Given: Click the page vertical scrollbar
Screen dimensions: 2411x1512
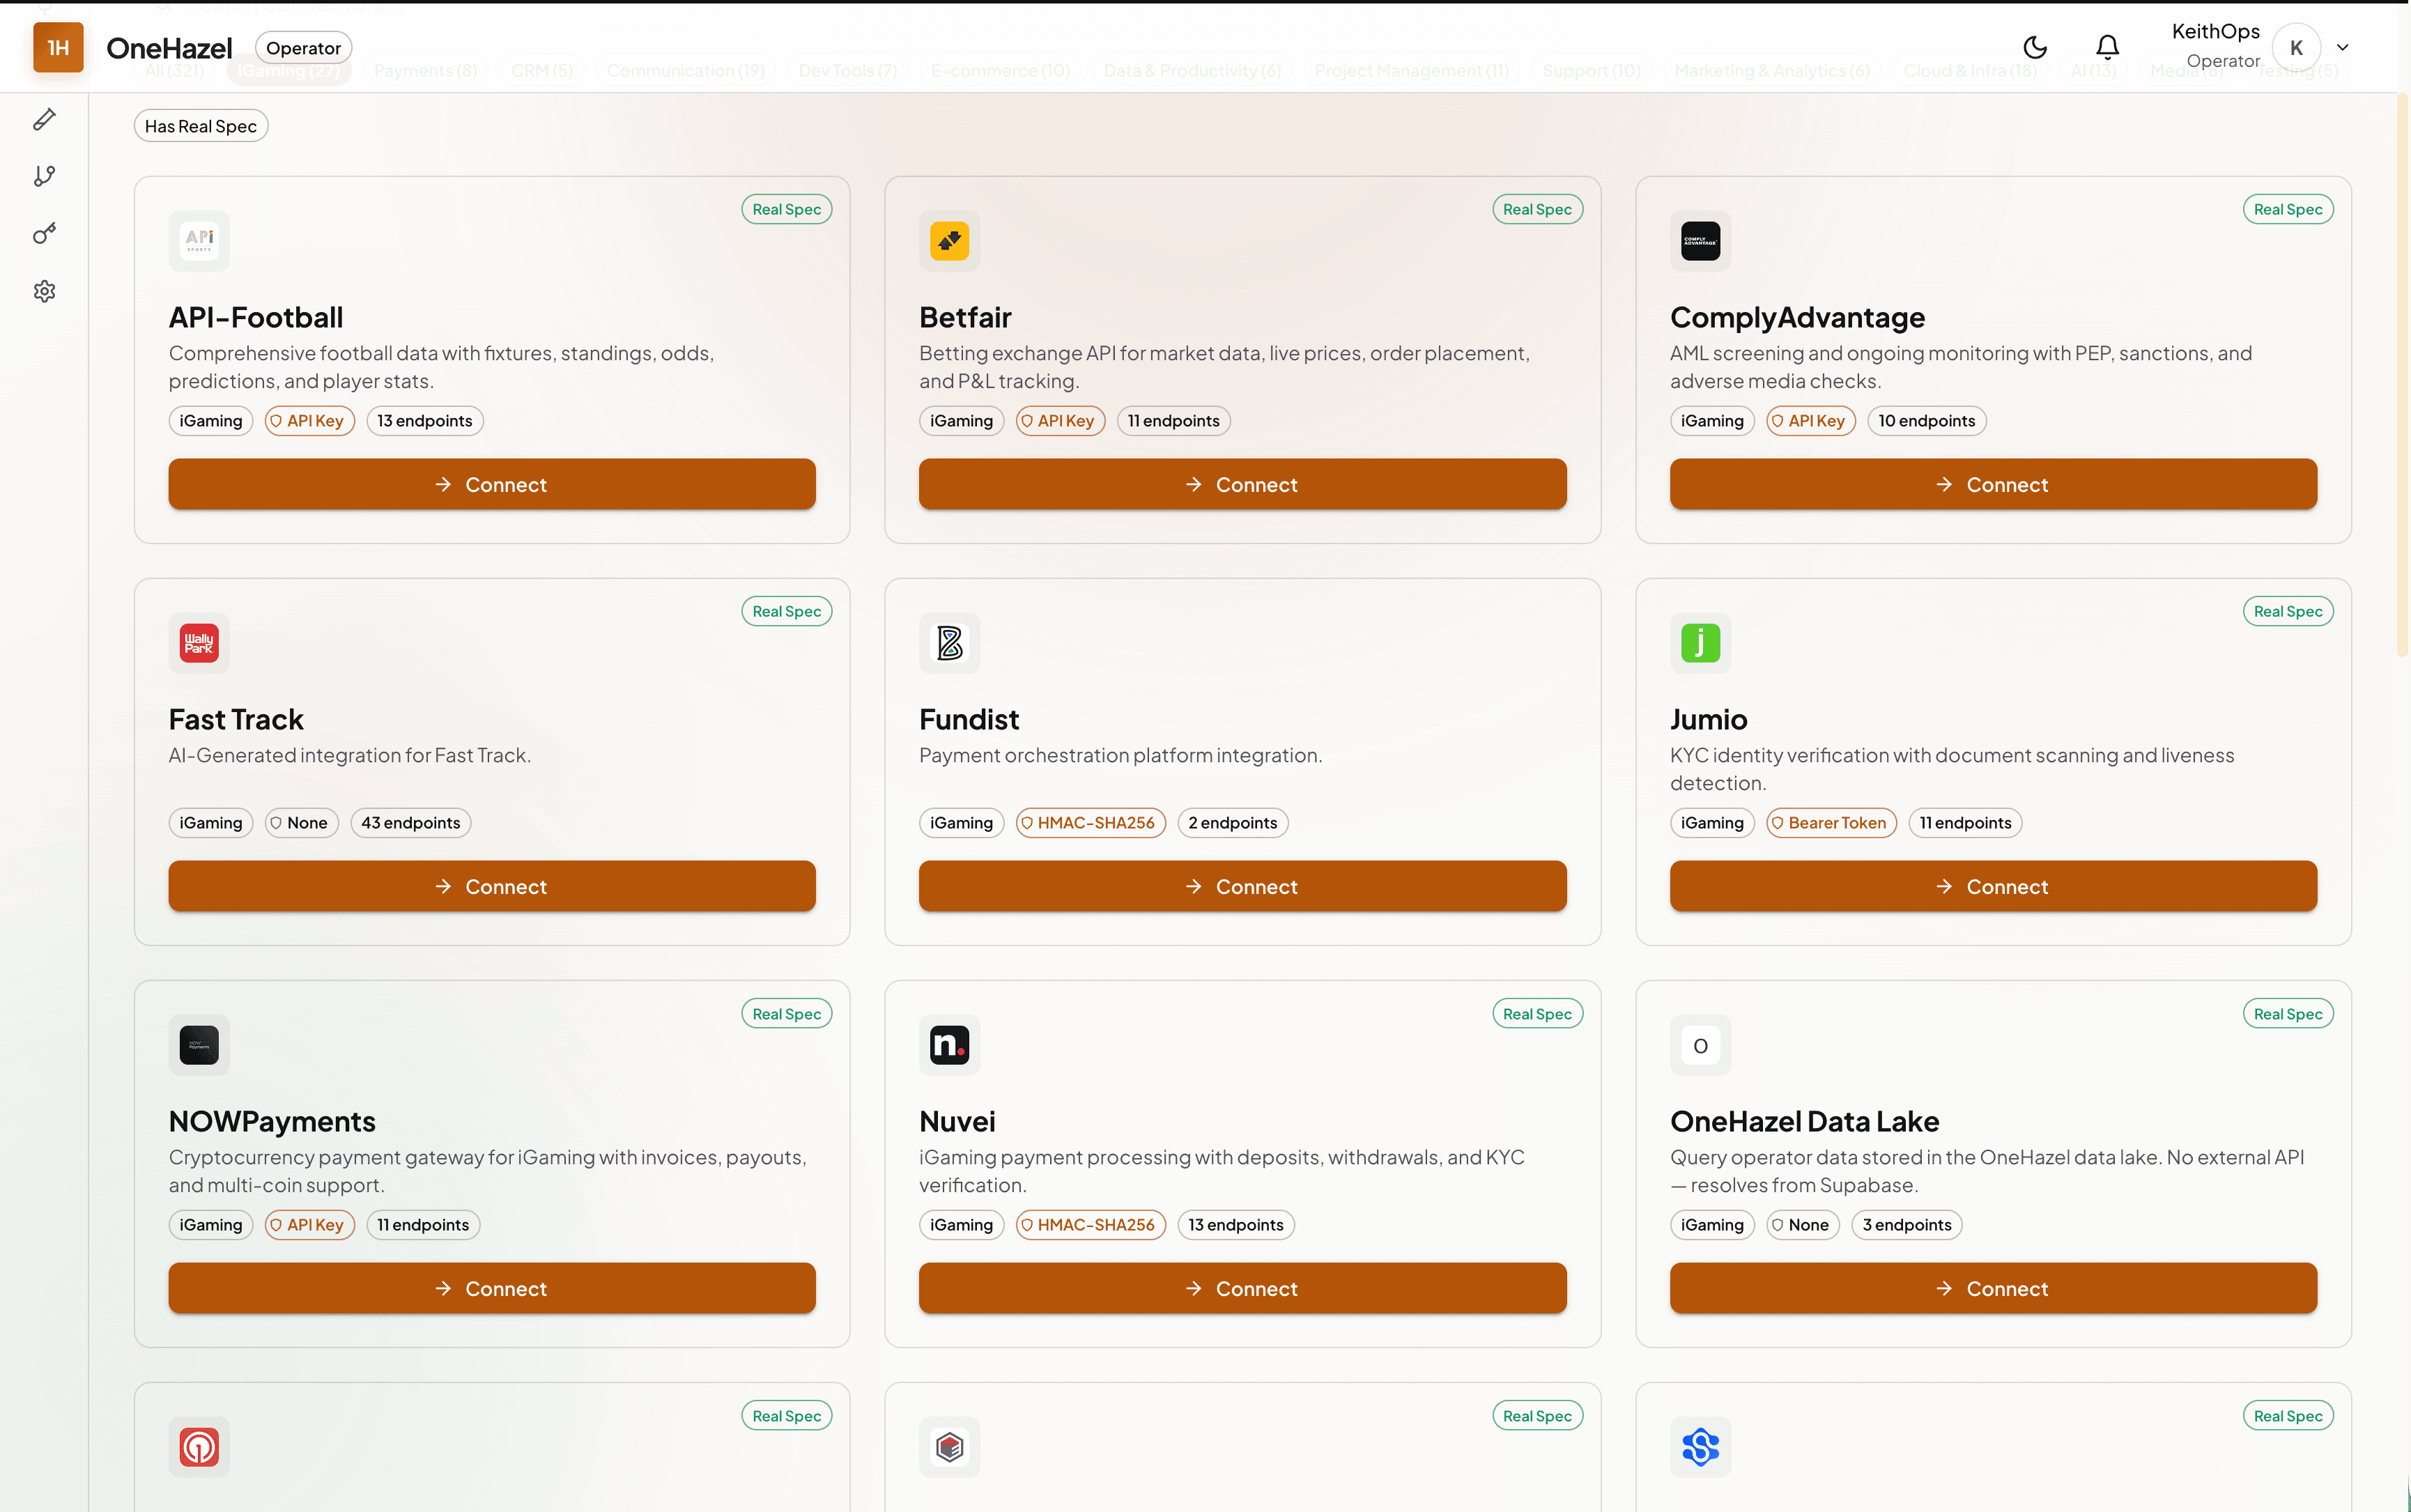Looking at the screenshot, I should tap(2402, 375).
